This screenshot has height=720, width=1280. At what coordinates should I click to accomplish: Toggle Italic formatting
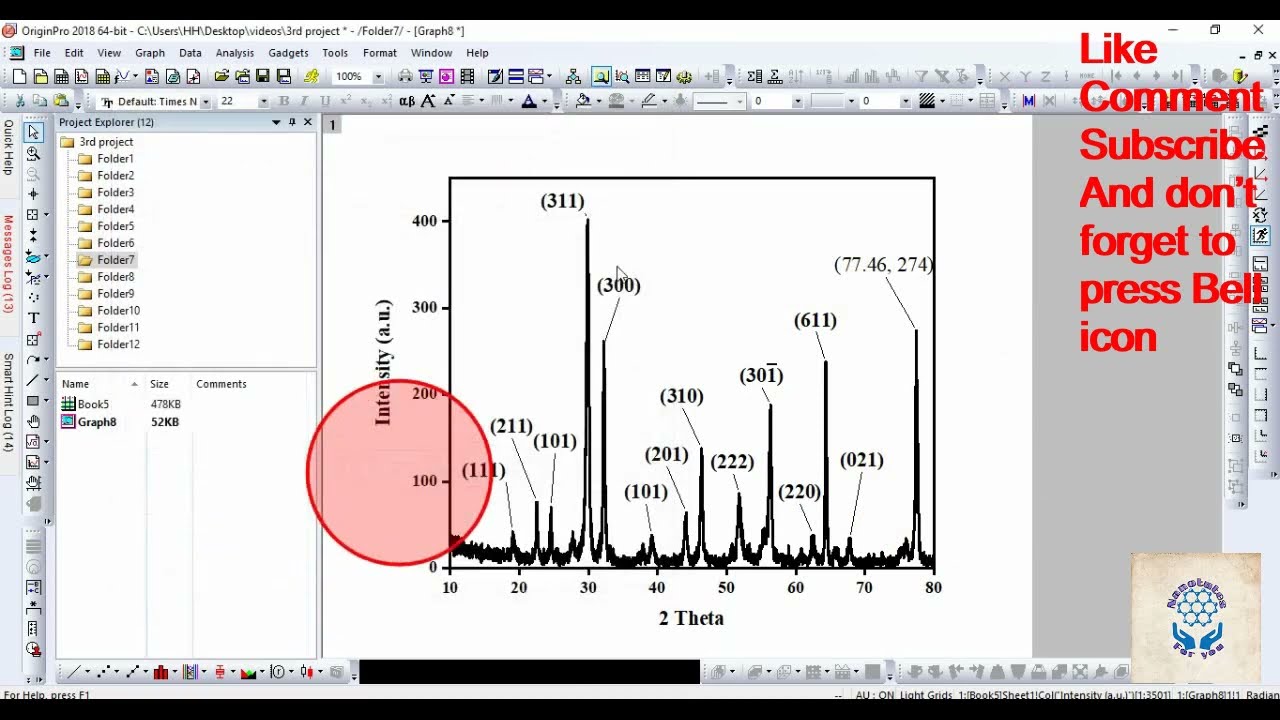[305, 101]
